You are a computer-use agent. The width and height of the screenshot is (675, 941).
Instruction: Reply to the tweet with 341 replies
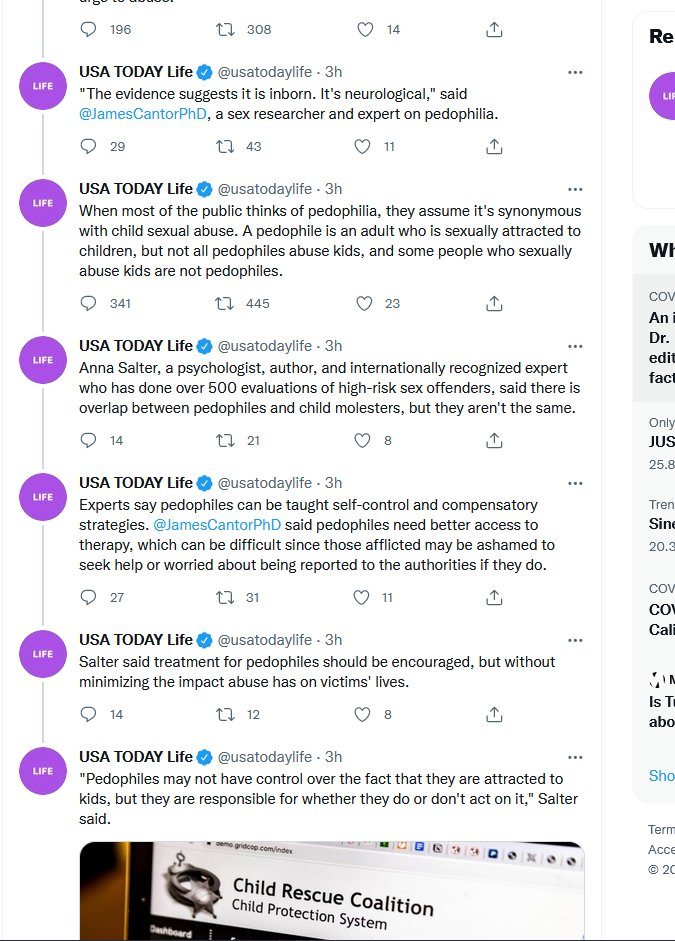pos(89,303)
